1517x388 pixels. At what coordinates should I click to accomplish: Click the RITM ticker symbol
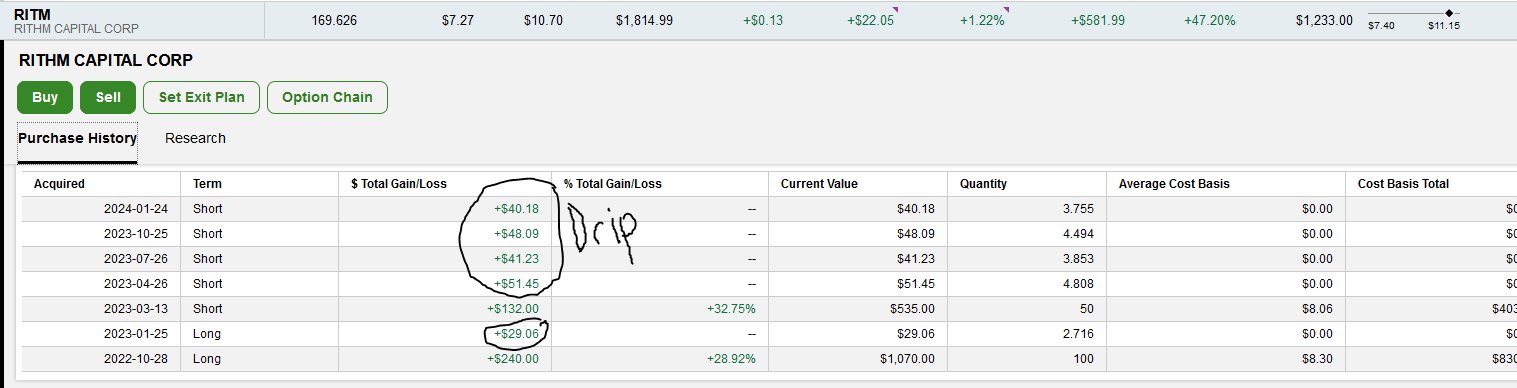click(x=33, y=14)
